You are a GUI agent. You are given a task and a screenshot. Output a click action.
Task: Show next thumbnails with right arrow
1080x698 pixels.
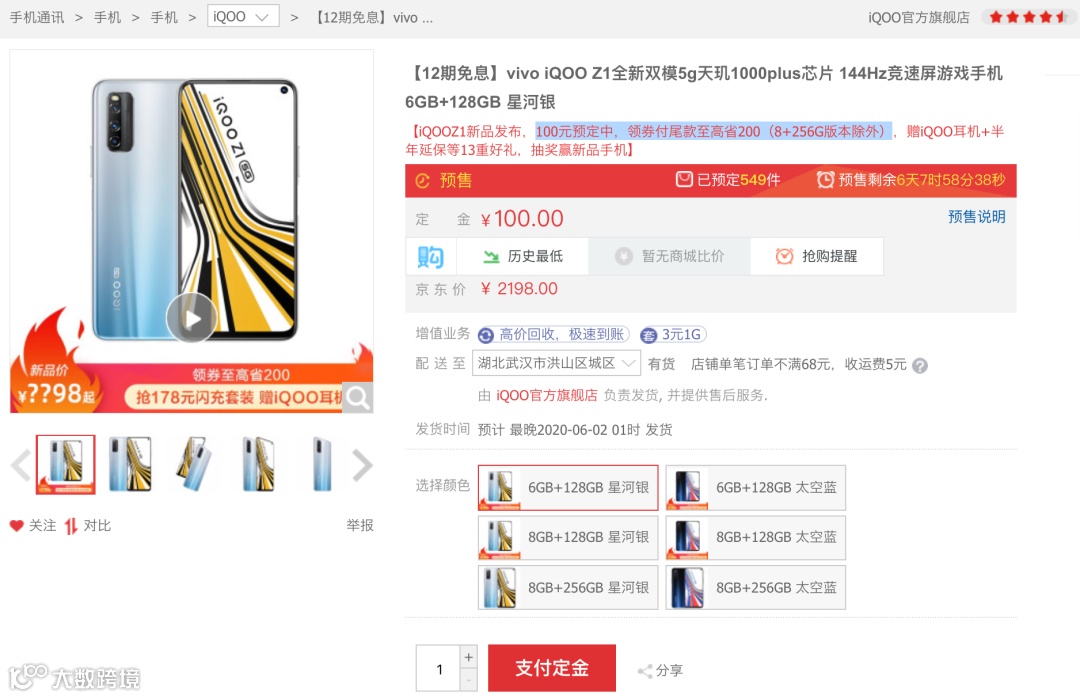(362, 465)
